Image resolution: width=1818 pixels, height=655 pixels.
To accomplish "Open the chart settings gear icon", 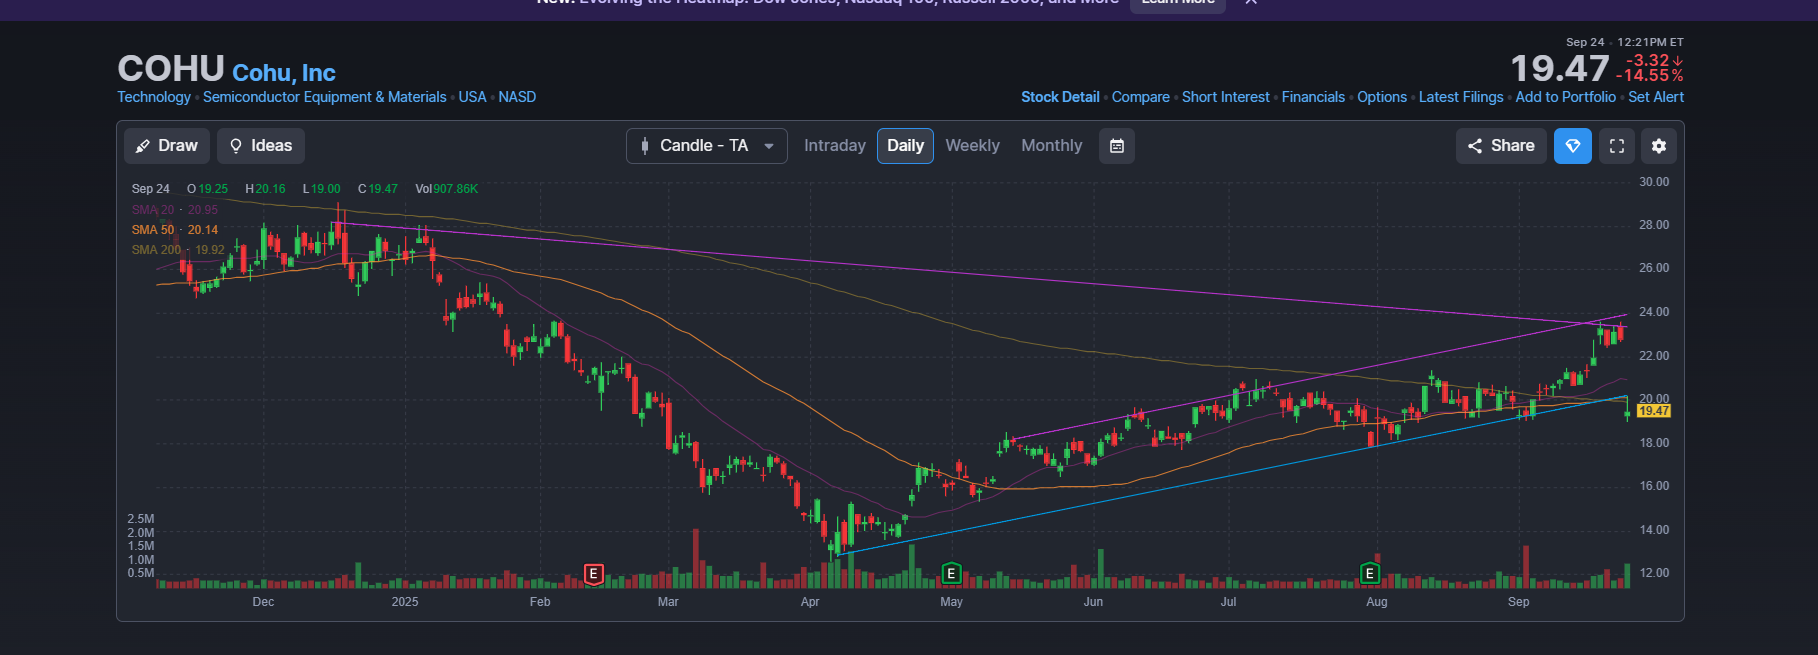I will 1658,146.
